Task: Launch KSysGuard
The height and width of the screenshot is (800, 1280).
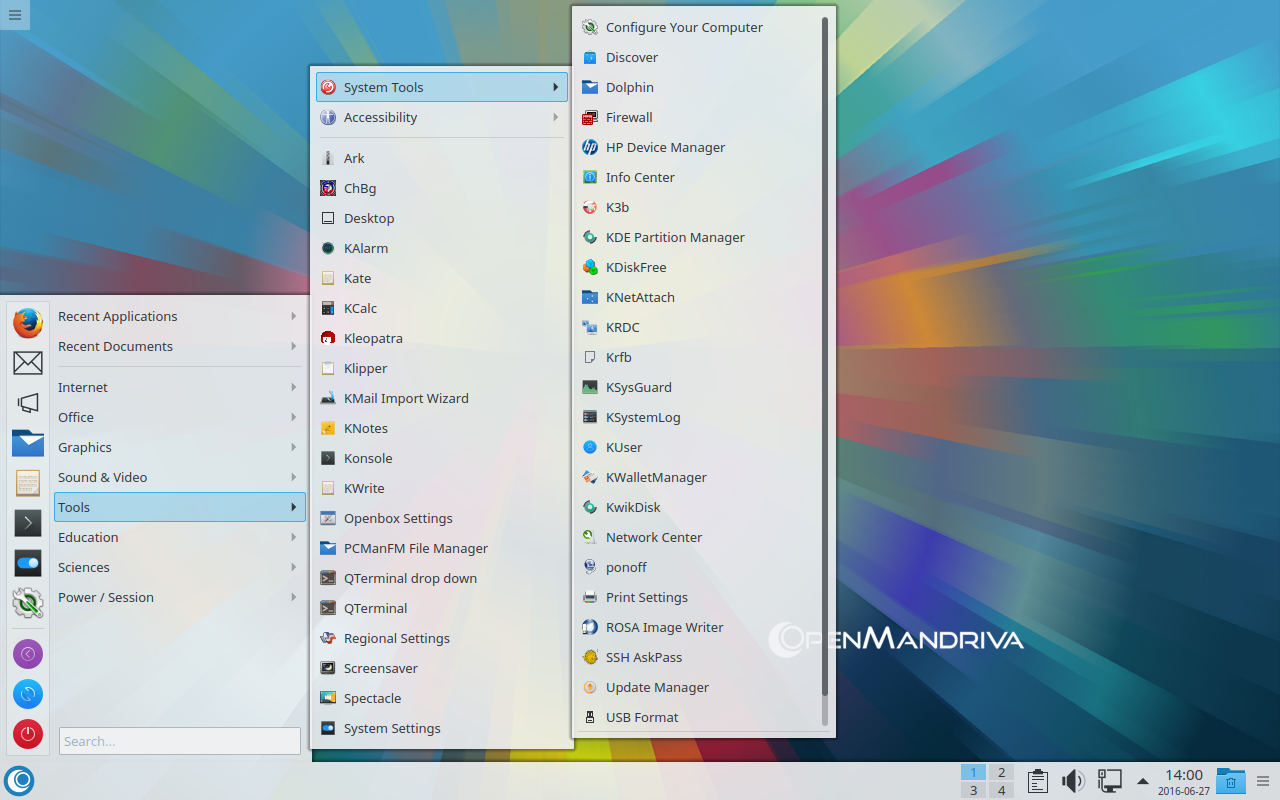Action: [x=699, y=387]
